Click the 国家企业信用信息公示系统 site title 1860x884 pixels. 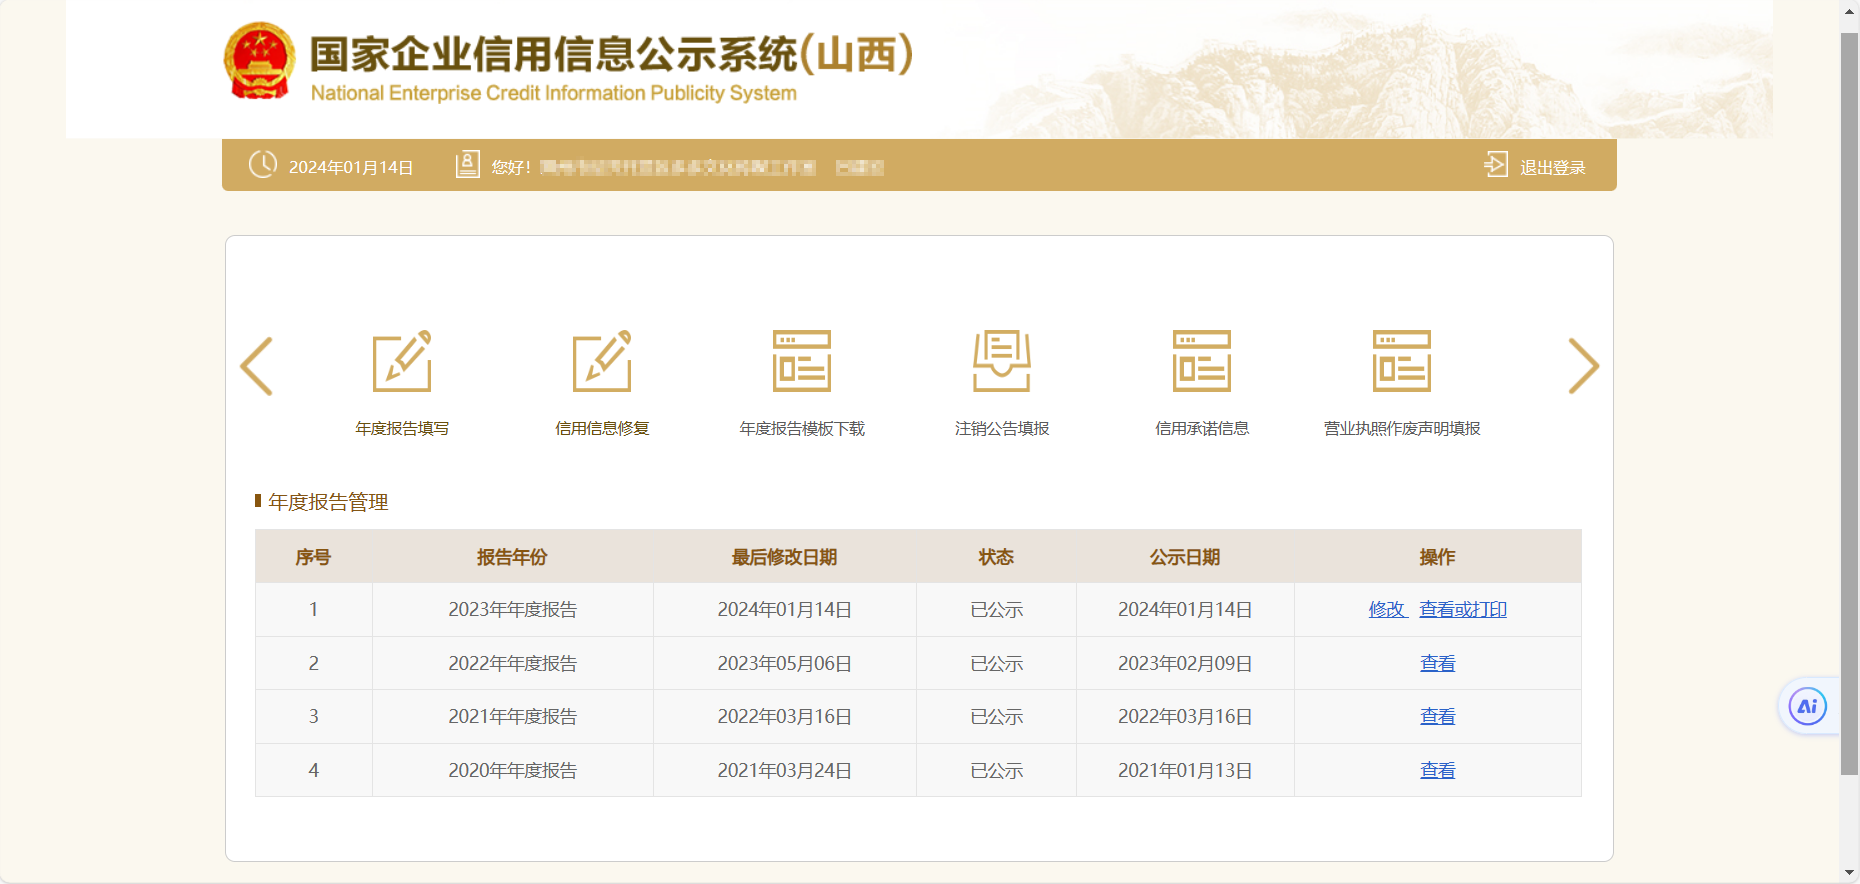click(611, 54)
